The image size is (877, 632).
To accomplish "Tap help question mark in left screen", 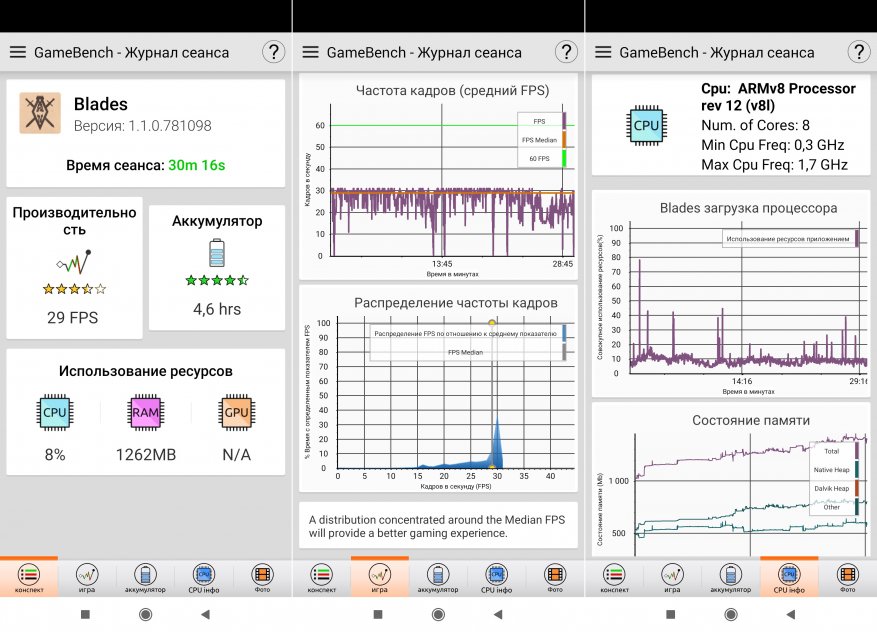I will (274, 52).
